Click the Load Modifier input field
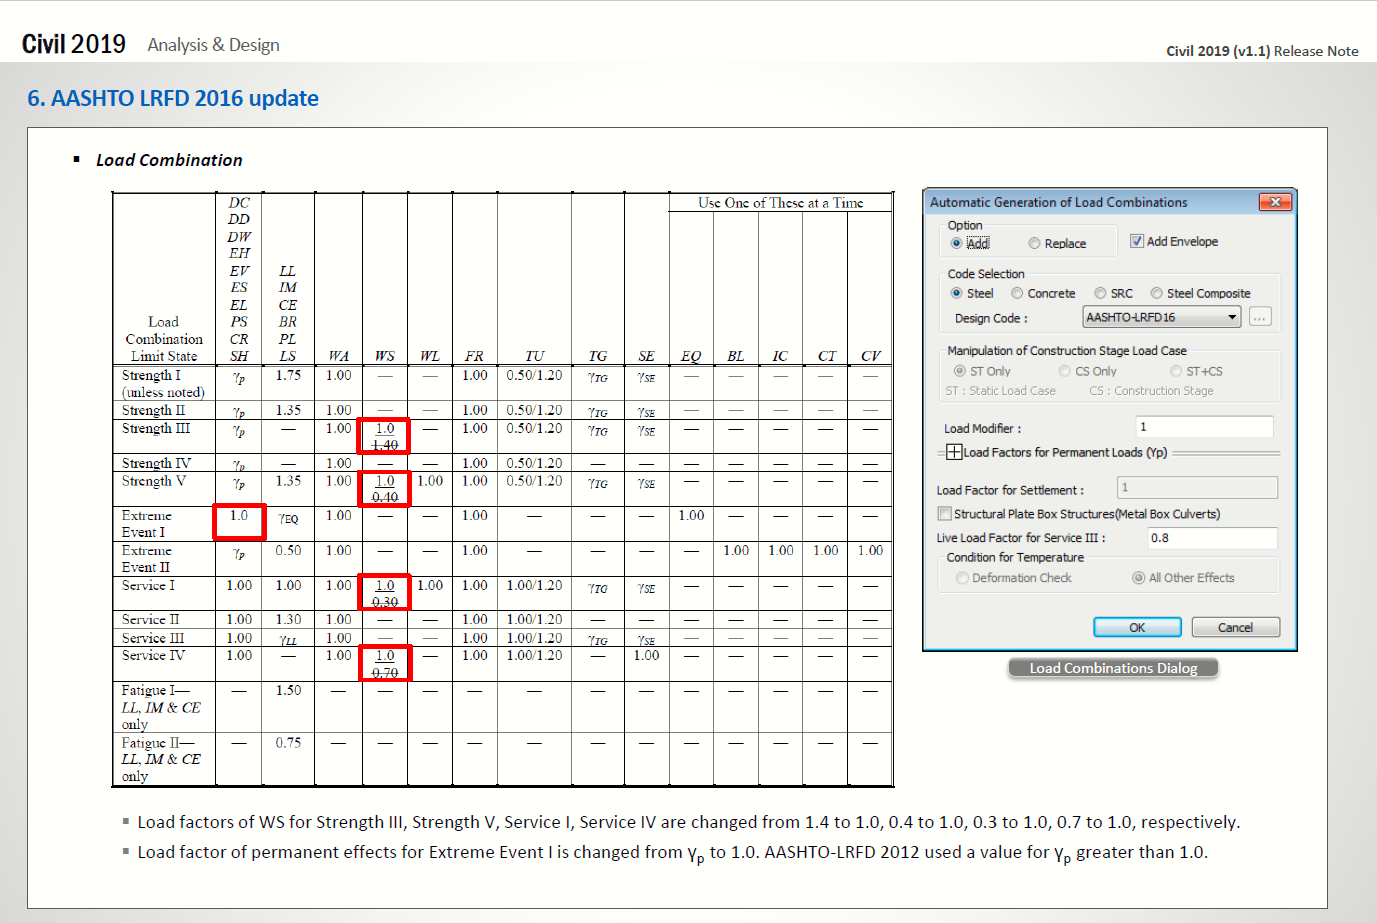This screenshot has height=923, width=1377. (x=1205, y=427)
